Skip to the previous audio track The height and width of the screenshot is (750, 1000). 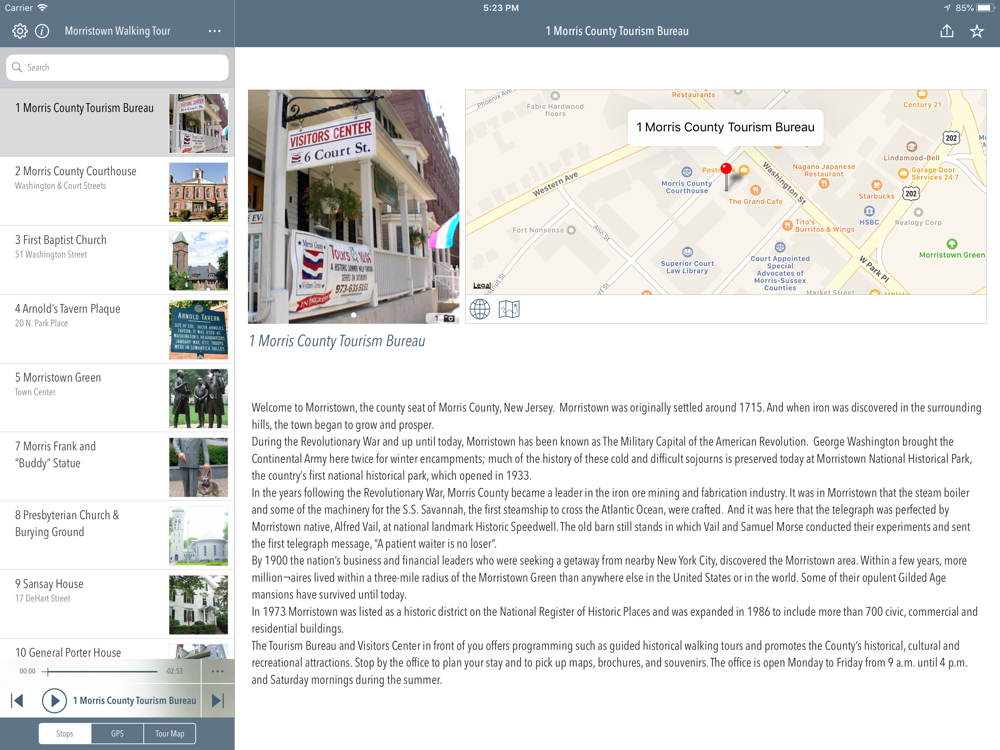17,700
